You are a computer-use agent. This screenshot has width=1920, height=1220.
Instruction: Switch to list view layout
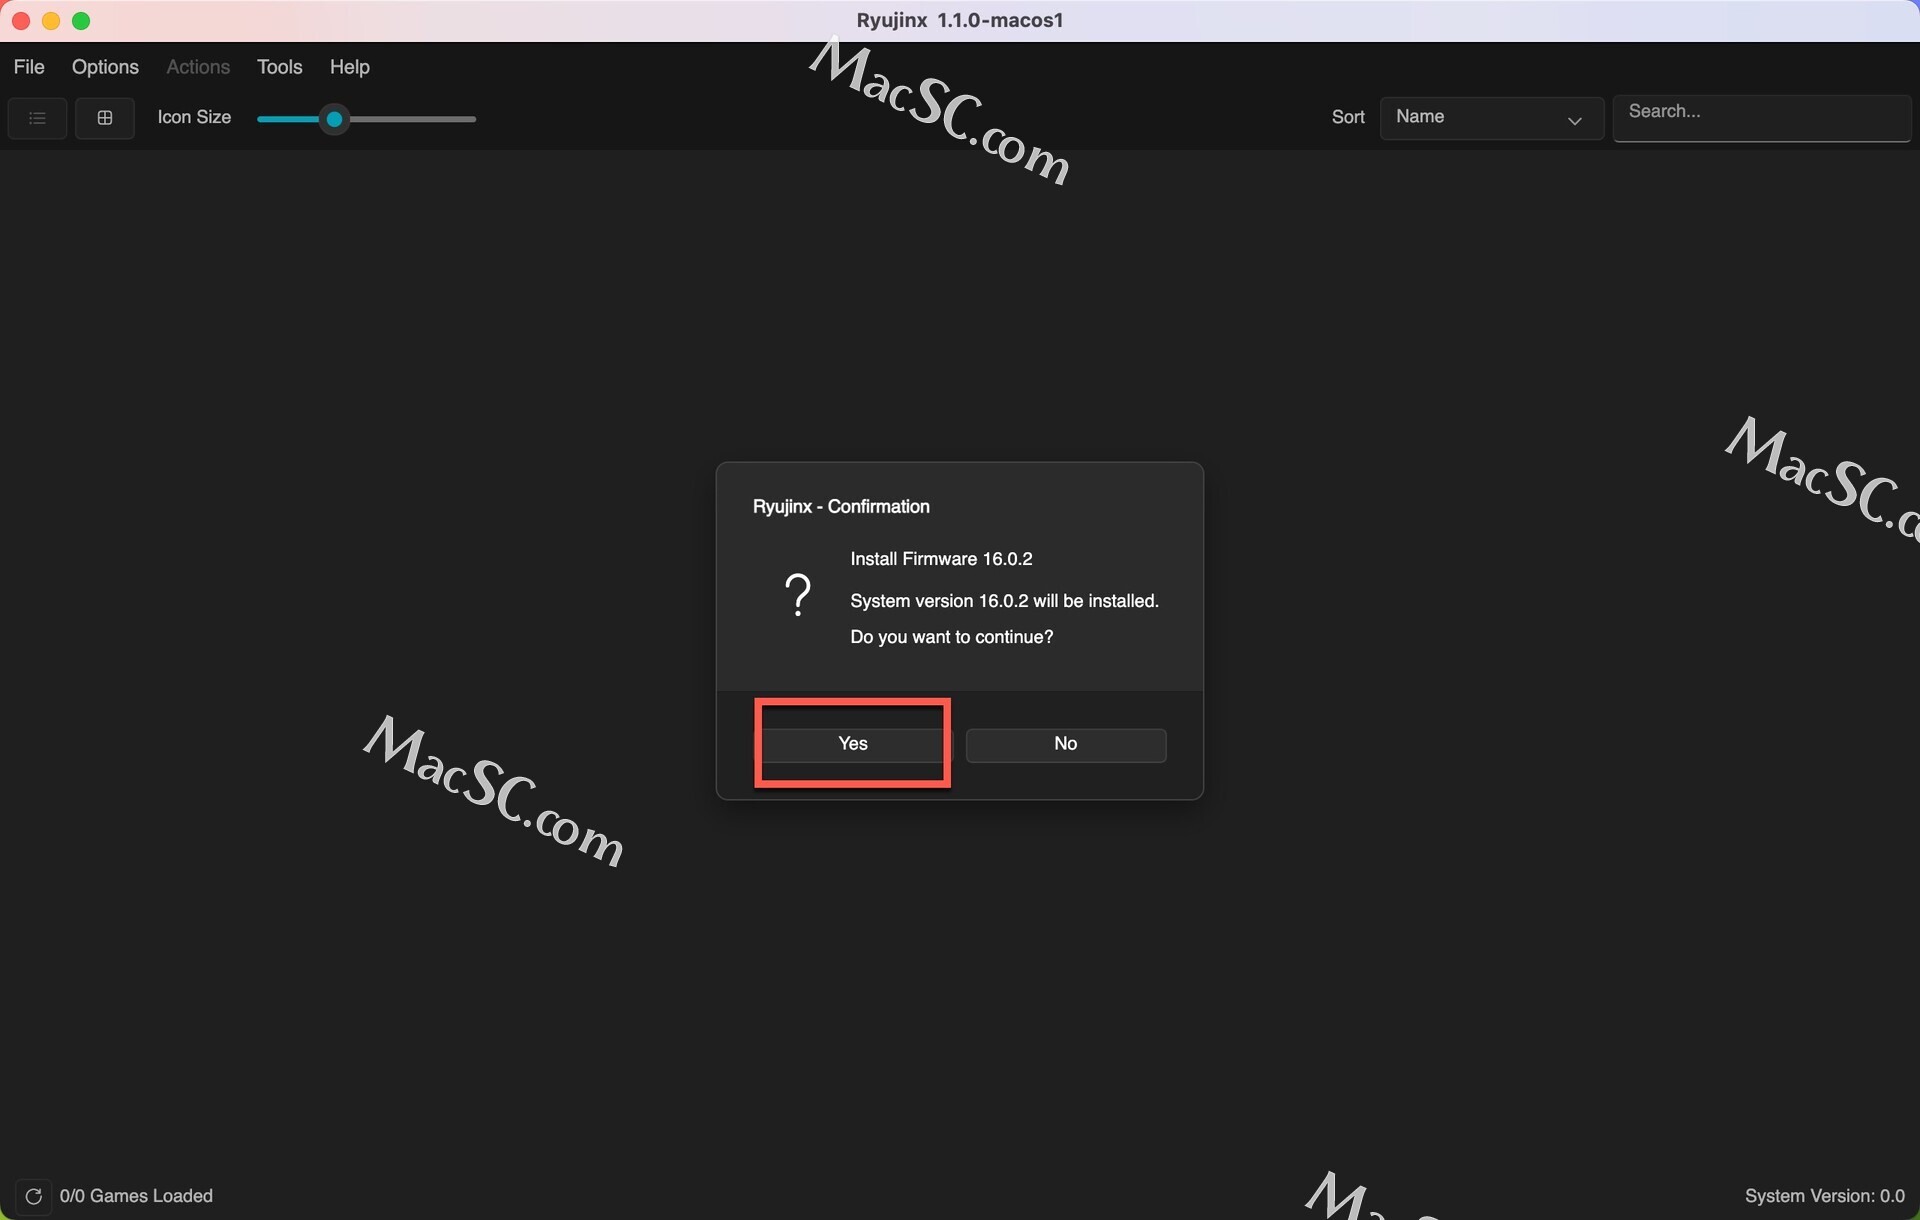(x=37, y=118)
